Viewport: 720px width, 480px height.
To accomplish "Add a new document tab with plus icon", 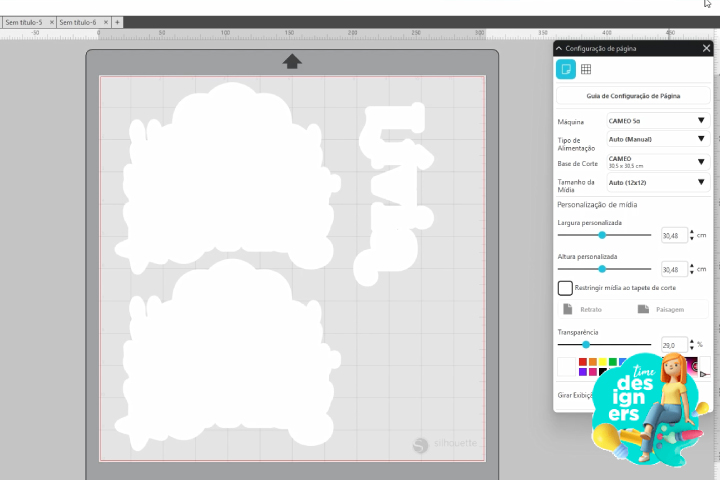I will click(117, 21).
